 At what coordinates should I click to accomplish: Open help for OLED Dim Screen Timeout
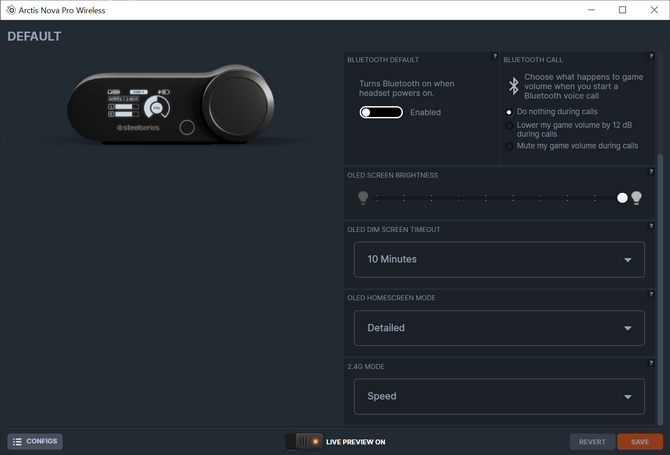651,226
